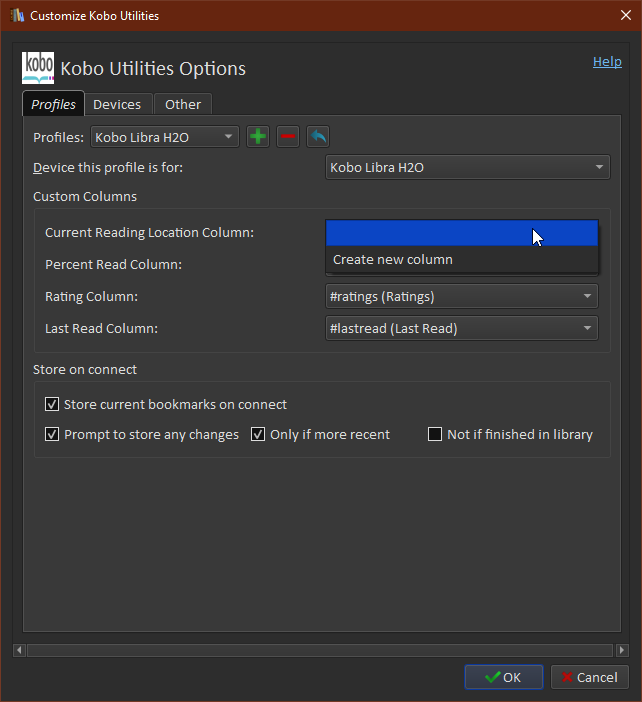Open the Help link
Viewport: 642px width, 702px height.
607,62
